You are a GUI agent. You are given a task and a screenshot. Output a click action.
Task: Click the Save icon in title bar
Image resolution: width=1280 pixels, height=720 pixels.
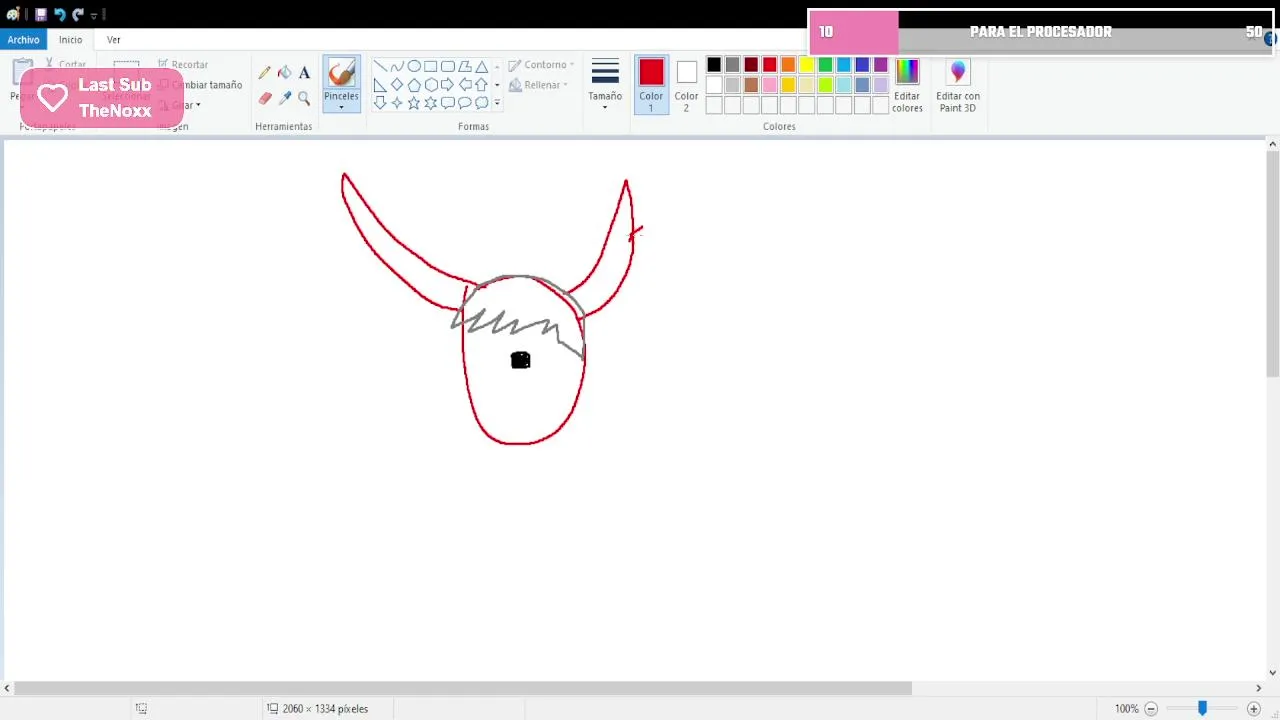(x=41, y=14)
